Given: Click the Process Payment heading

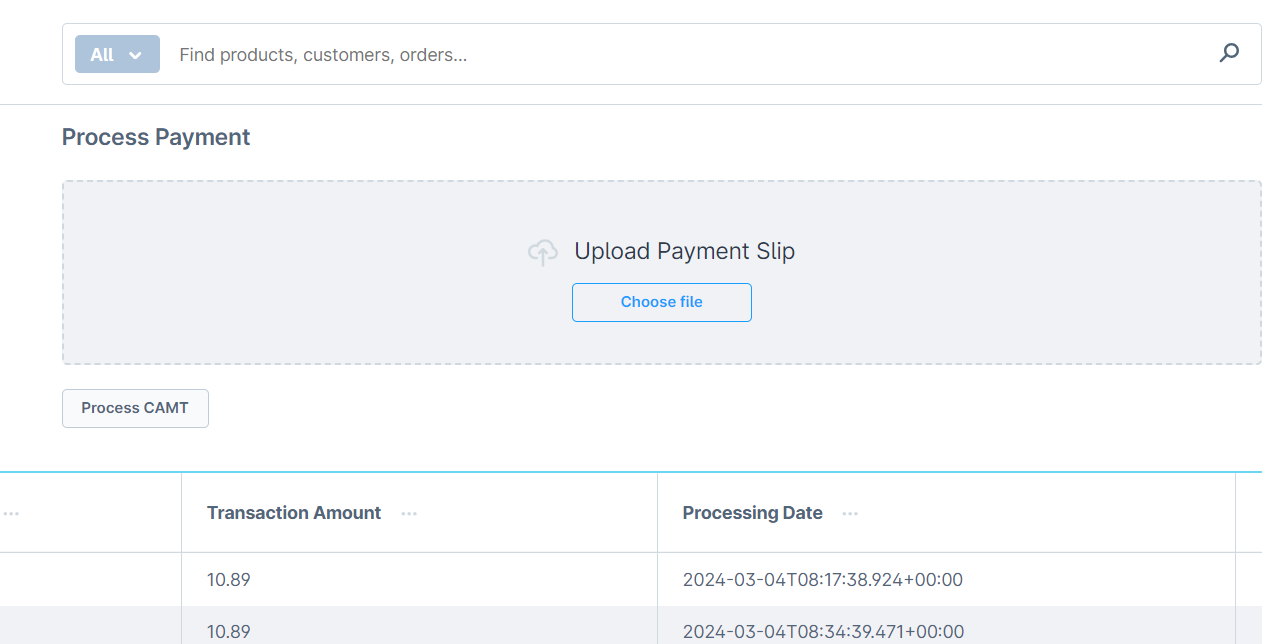Looking at the screenshot, I should click(x=156, y=137).
